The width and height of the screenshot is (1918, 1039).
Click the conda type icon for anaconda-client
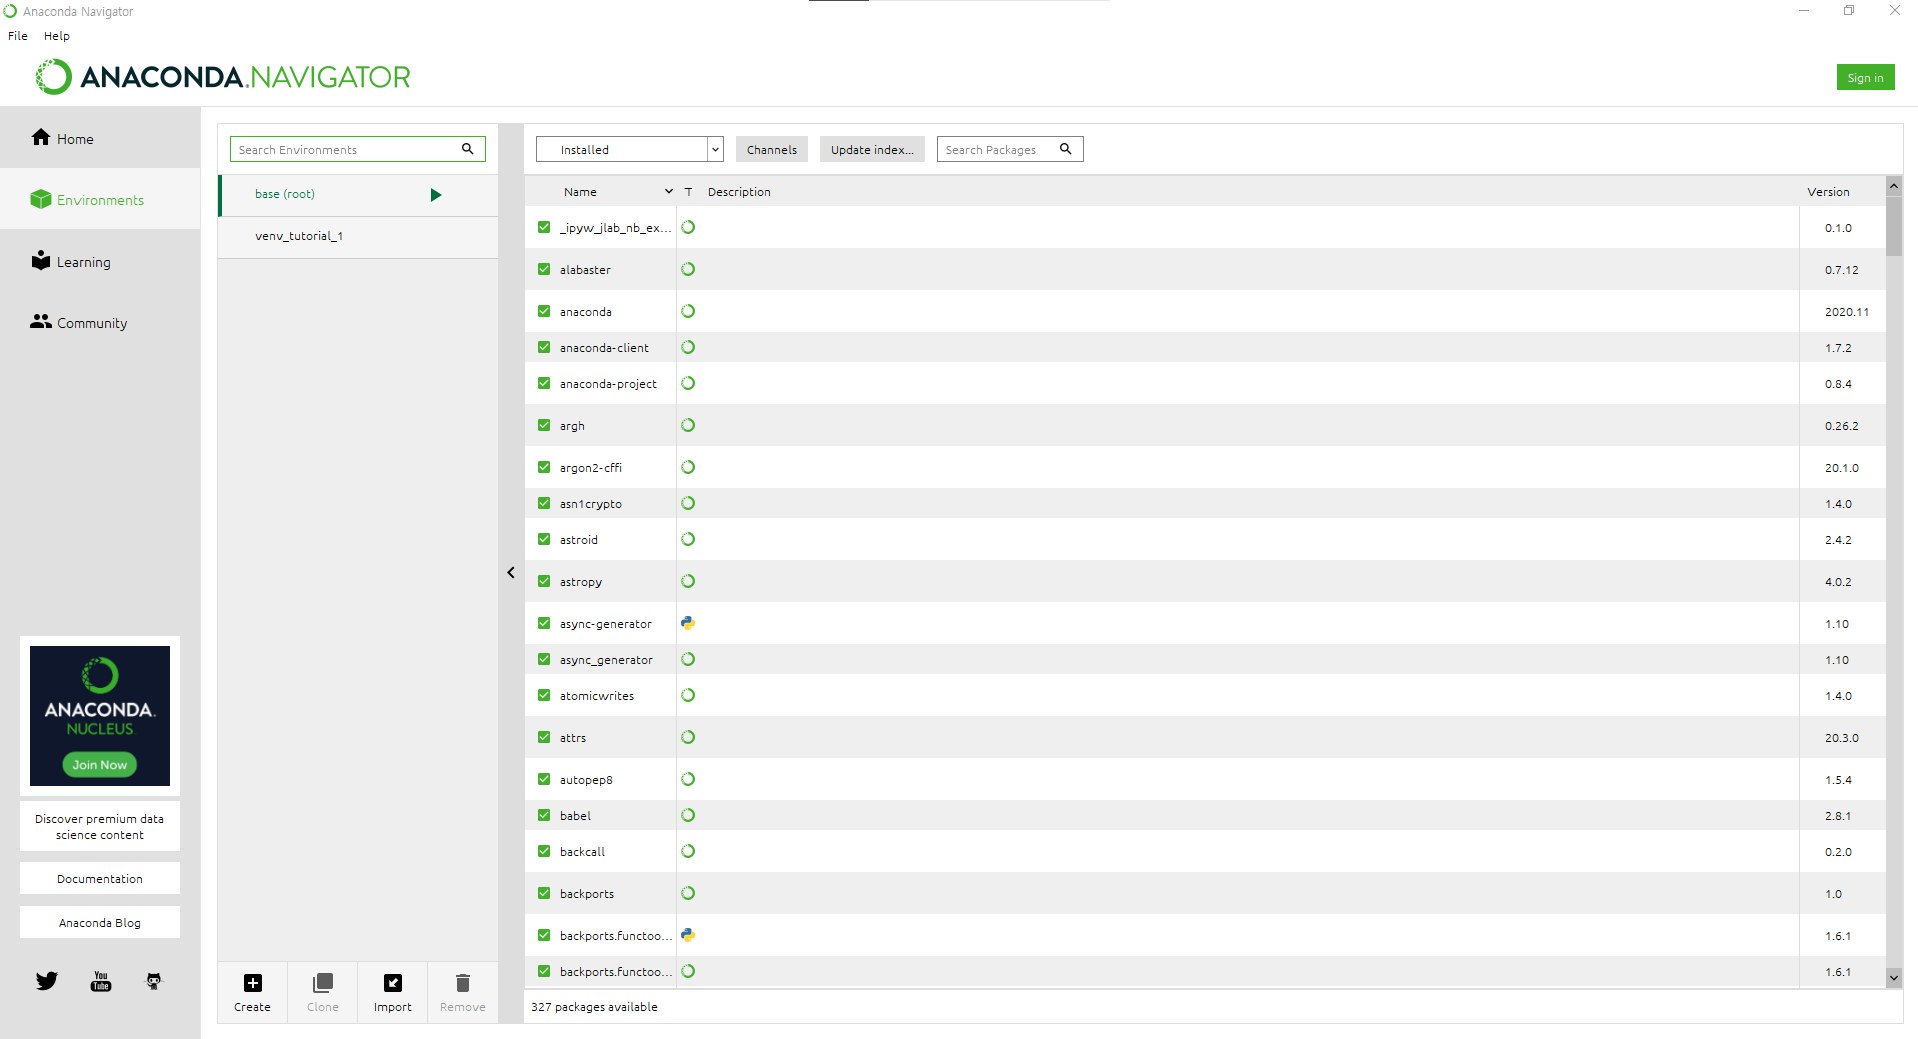[x=688, y=347]
